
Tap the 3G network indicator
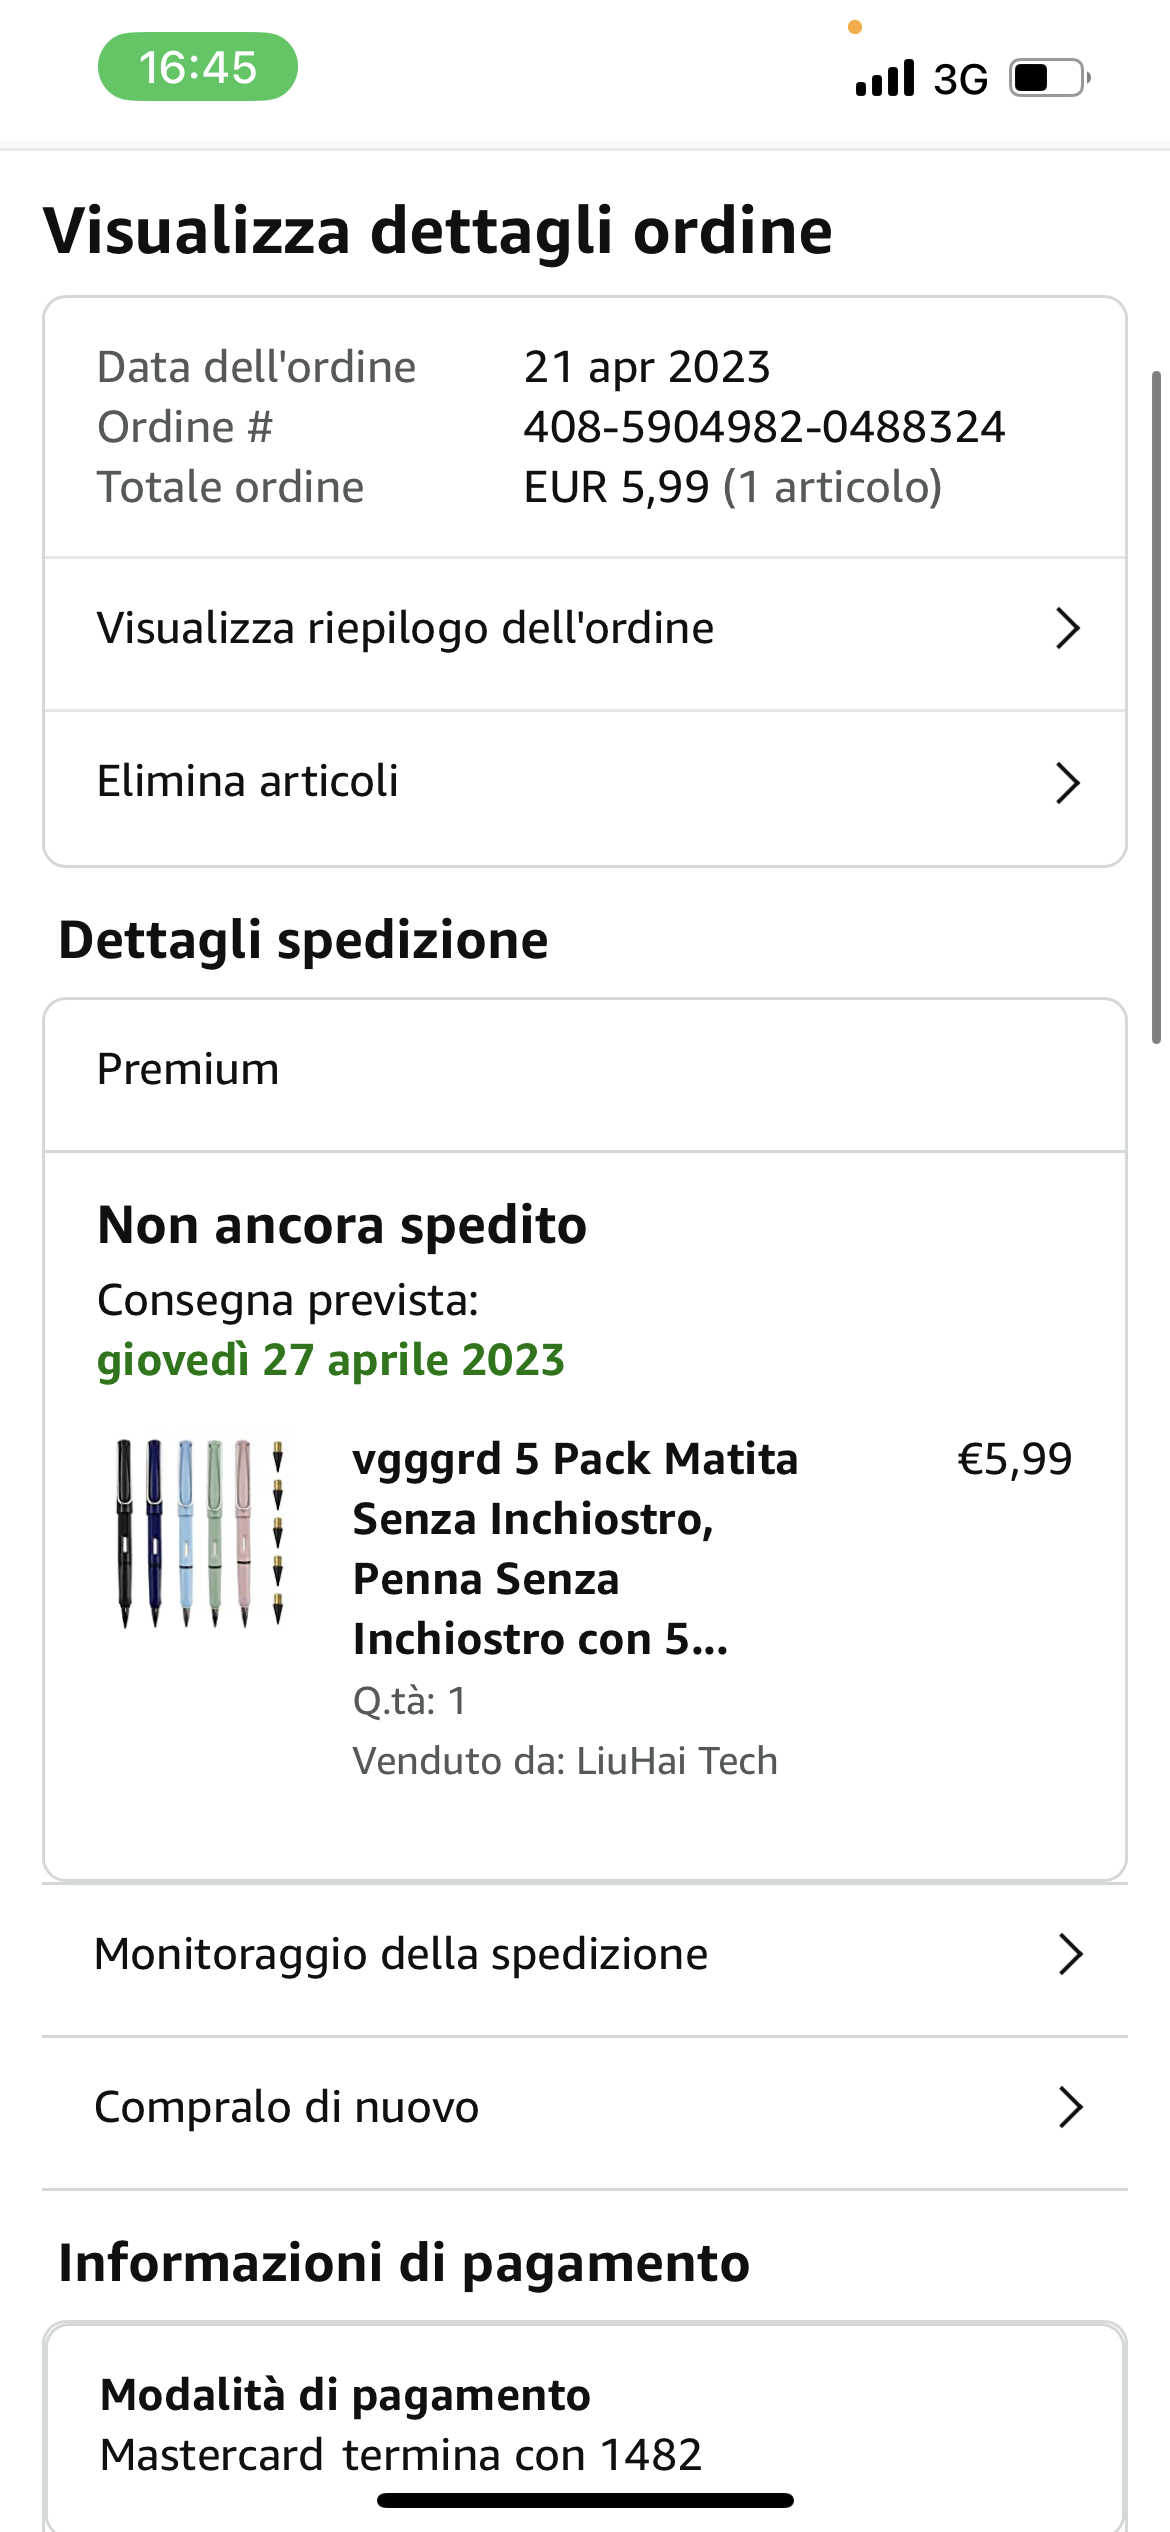(960, 79)
